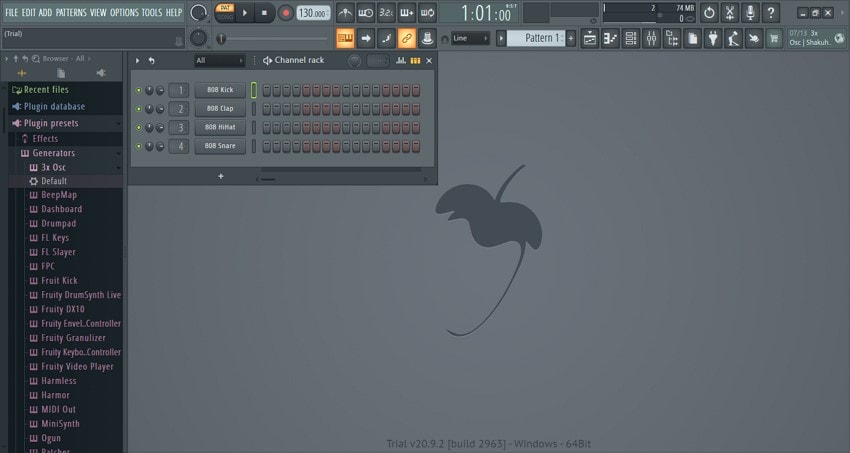This screenshot has height=453, width=850.
Task: Open the Piano roll window
Action: [x=610, y=38]
